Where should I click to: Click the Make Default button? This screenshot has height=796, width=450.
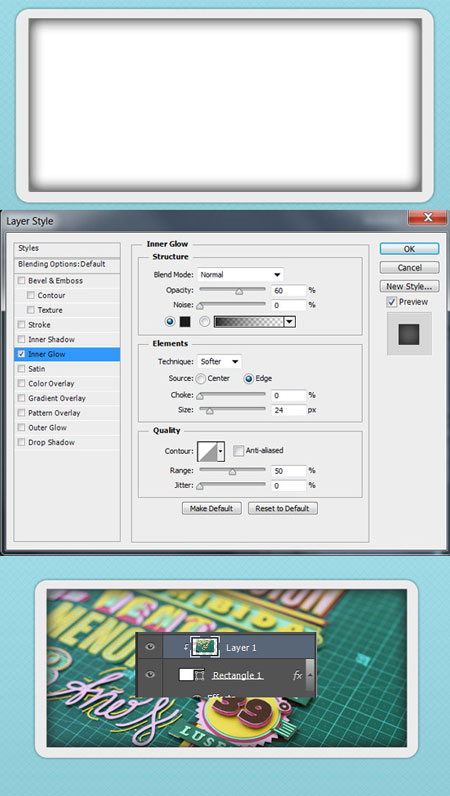(x=211, y=508)
